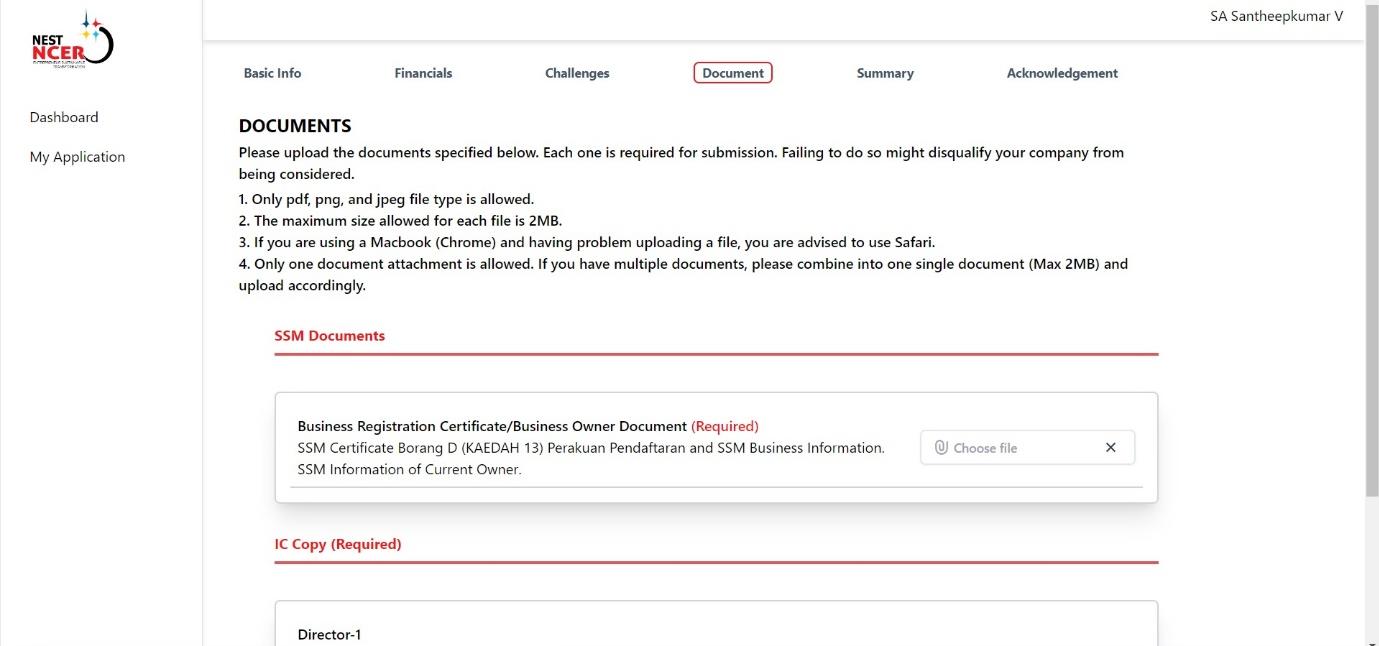Open the Dashboard page
1379x646 pixels.
[64, 117]
